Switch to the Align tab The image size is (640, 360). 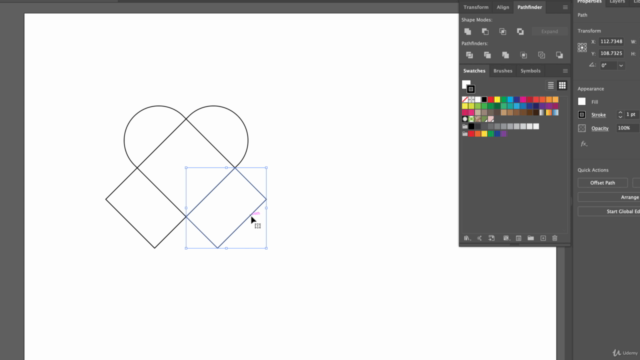point(503,7)
